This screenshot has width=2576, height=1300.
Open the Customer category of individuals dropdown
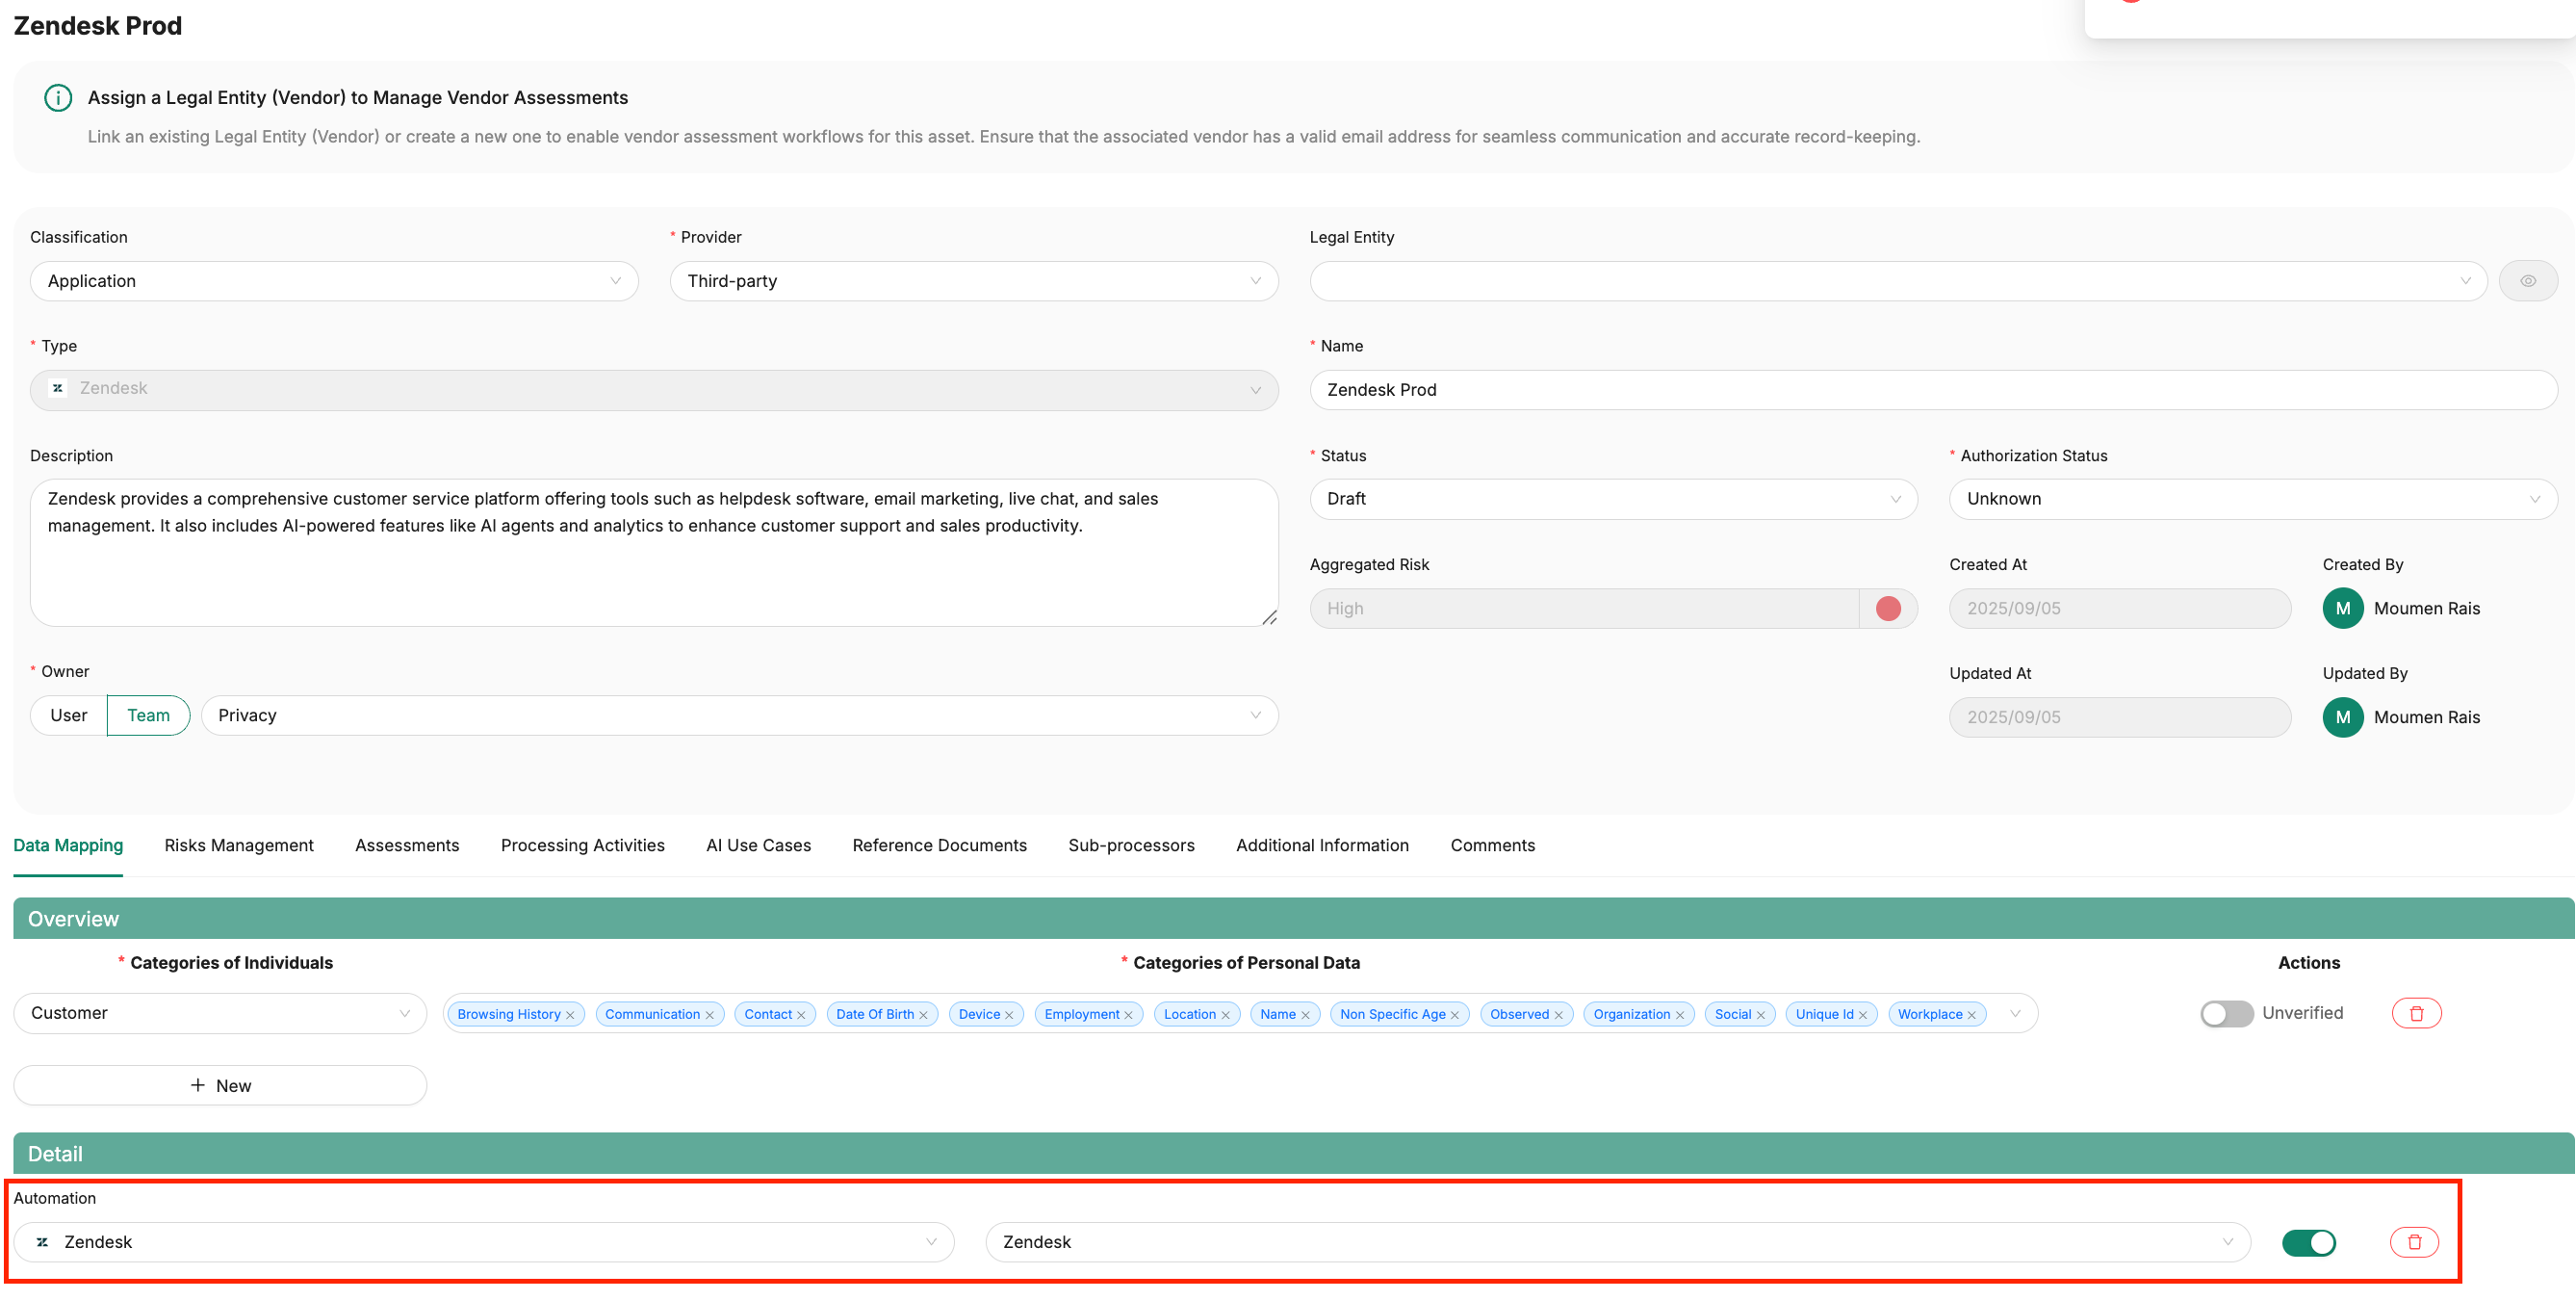(220, 1013)
